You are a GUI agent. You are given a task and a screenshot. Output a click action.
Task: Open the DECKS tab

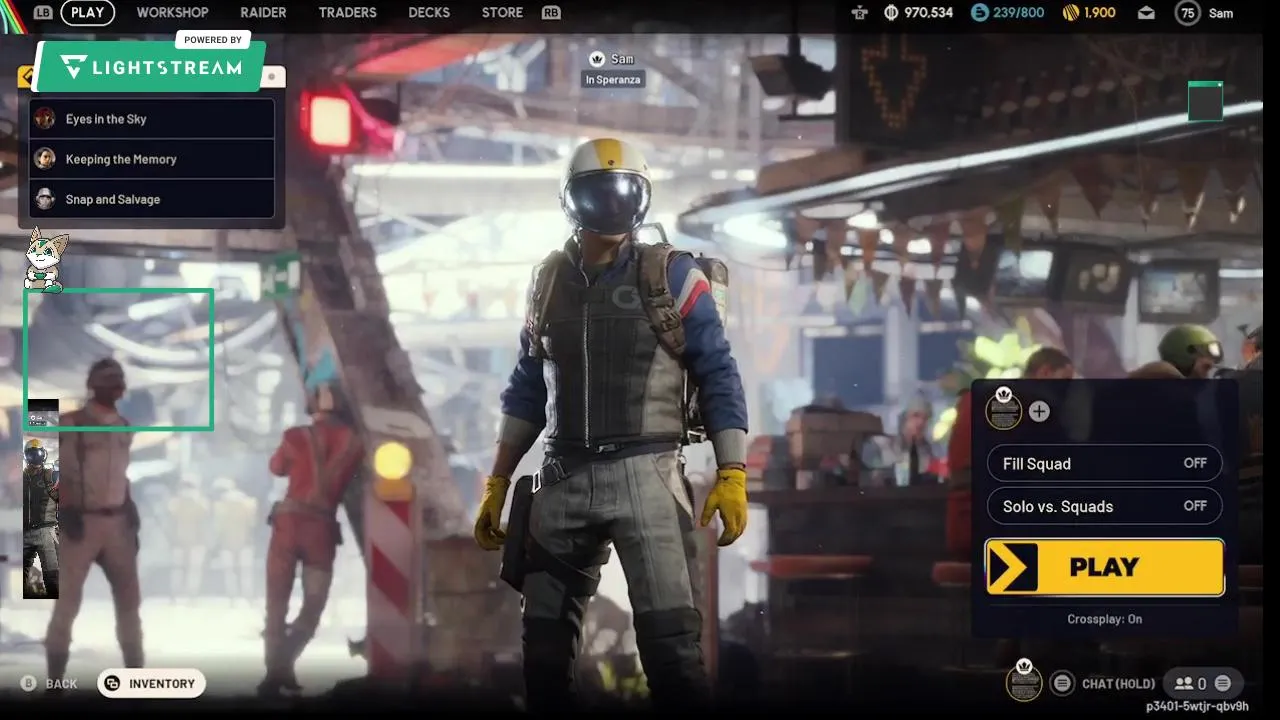[x=429, y=13]
